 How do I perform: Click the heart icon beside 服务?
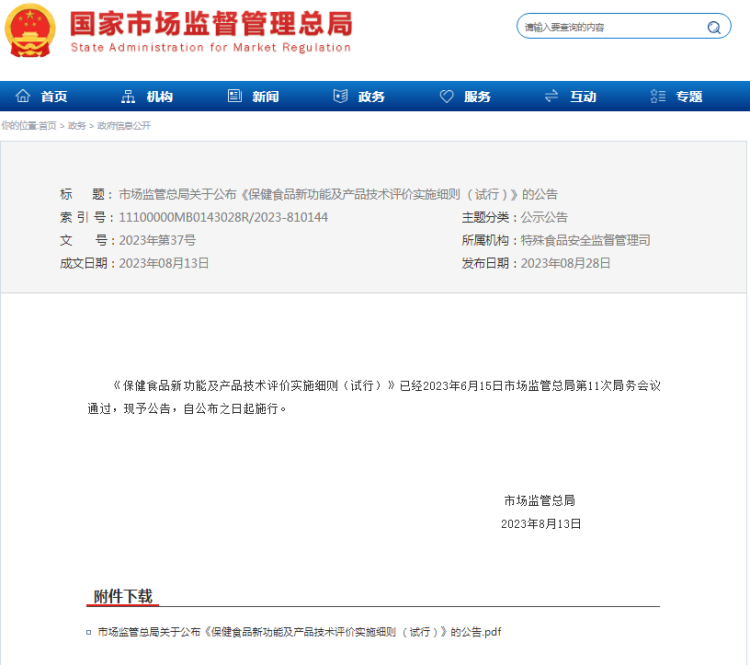point(446,96)
